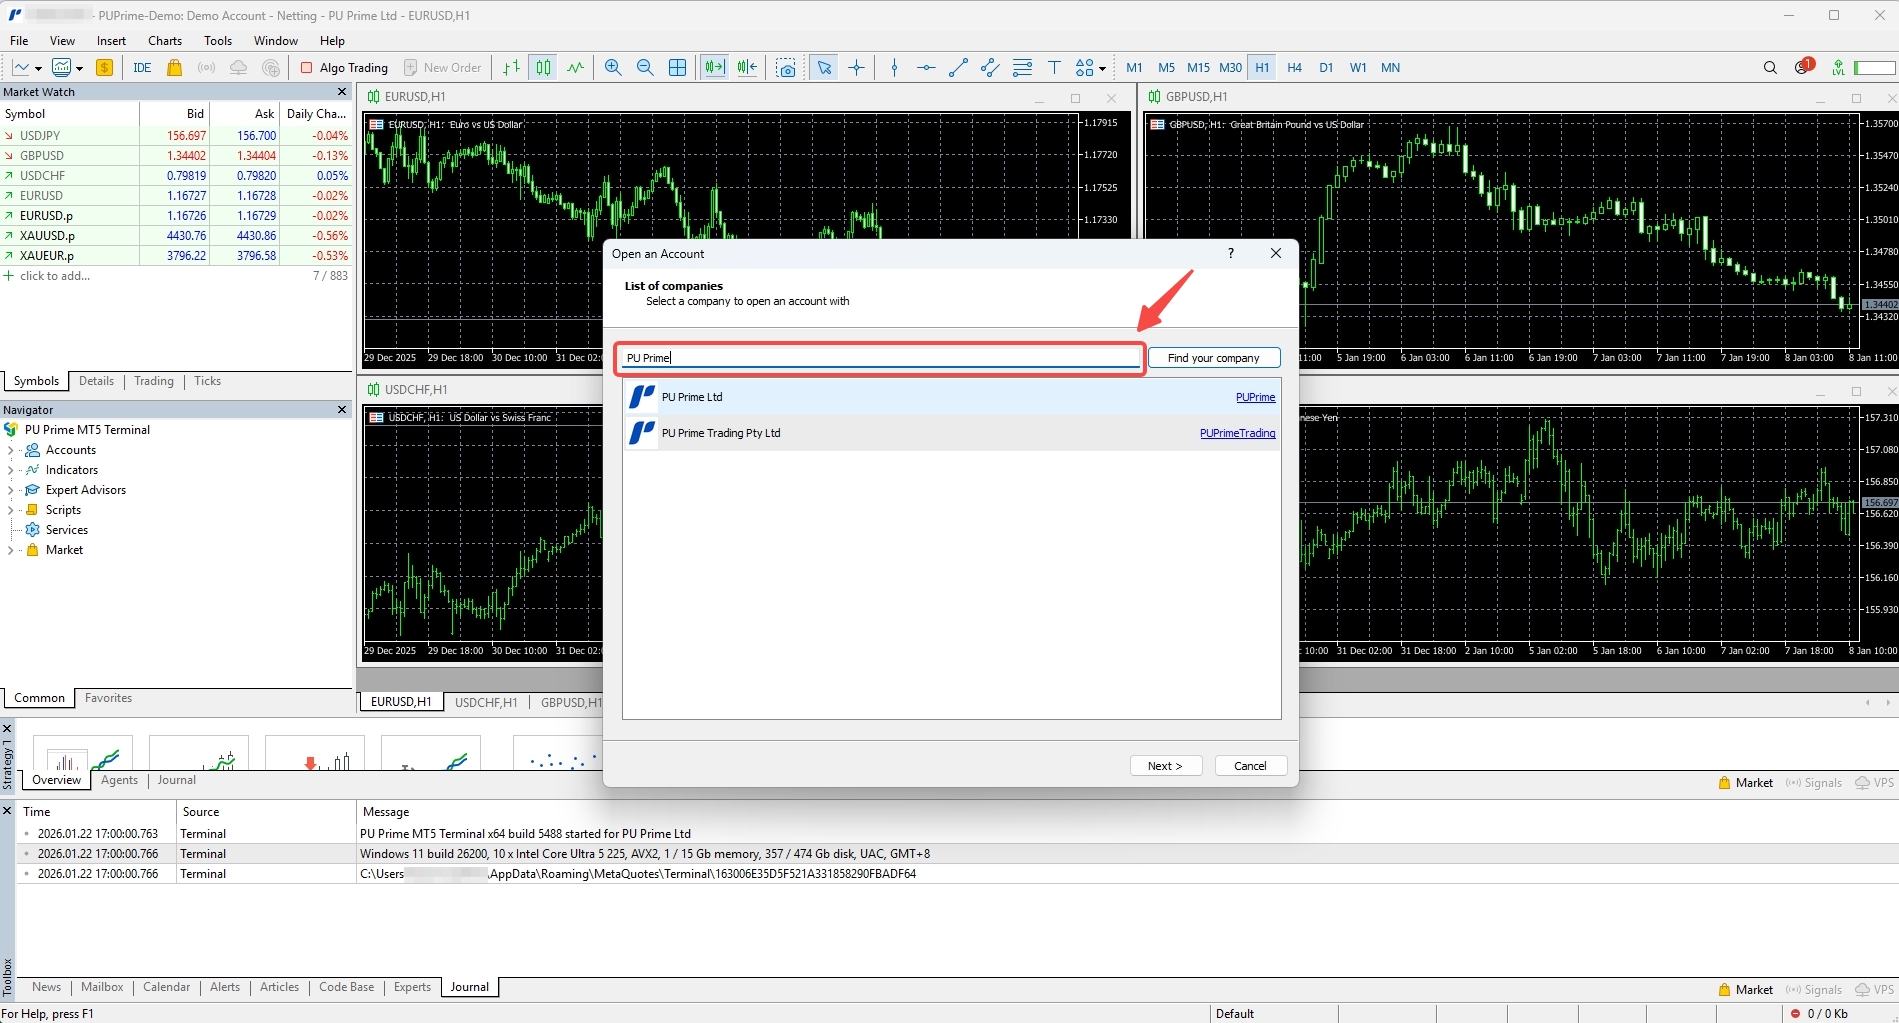Open the Charts menu
1899x1023 pixels.
(x=164, y=40)
